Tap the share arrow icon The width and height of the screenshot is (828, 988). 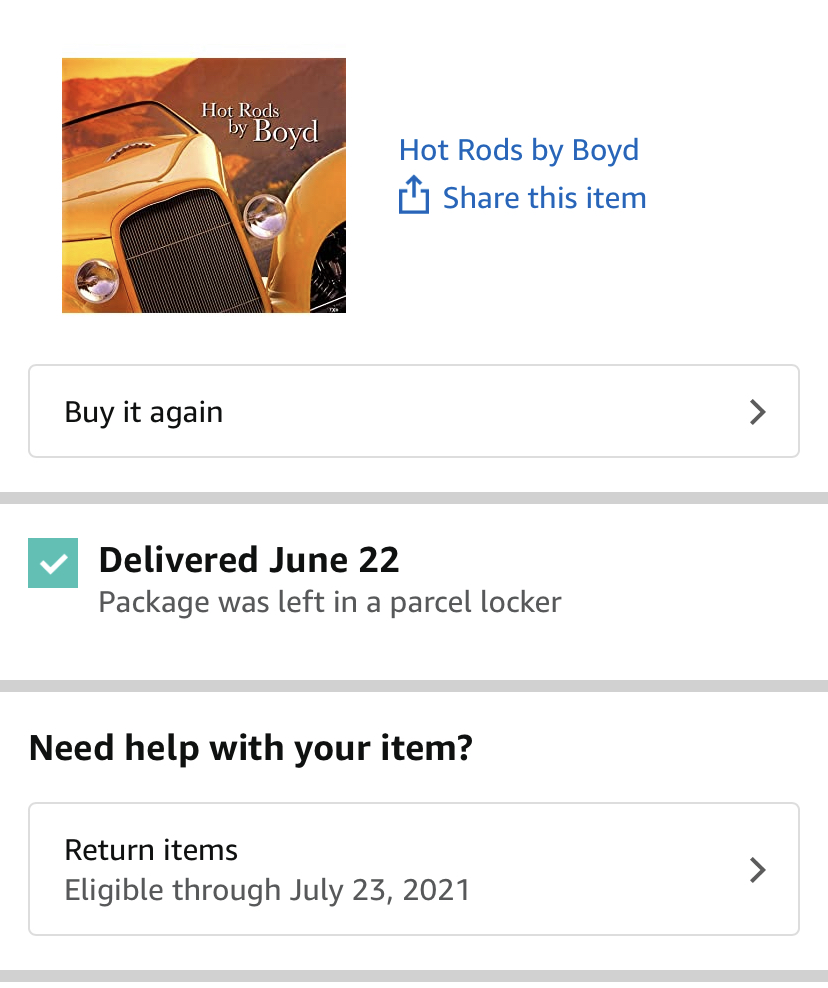pyautogui.click(x=414, y=195)
